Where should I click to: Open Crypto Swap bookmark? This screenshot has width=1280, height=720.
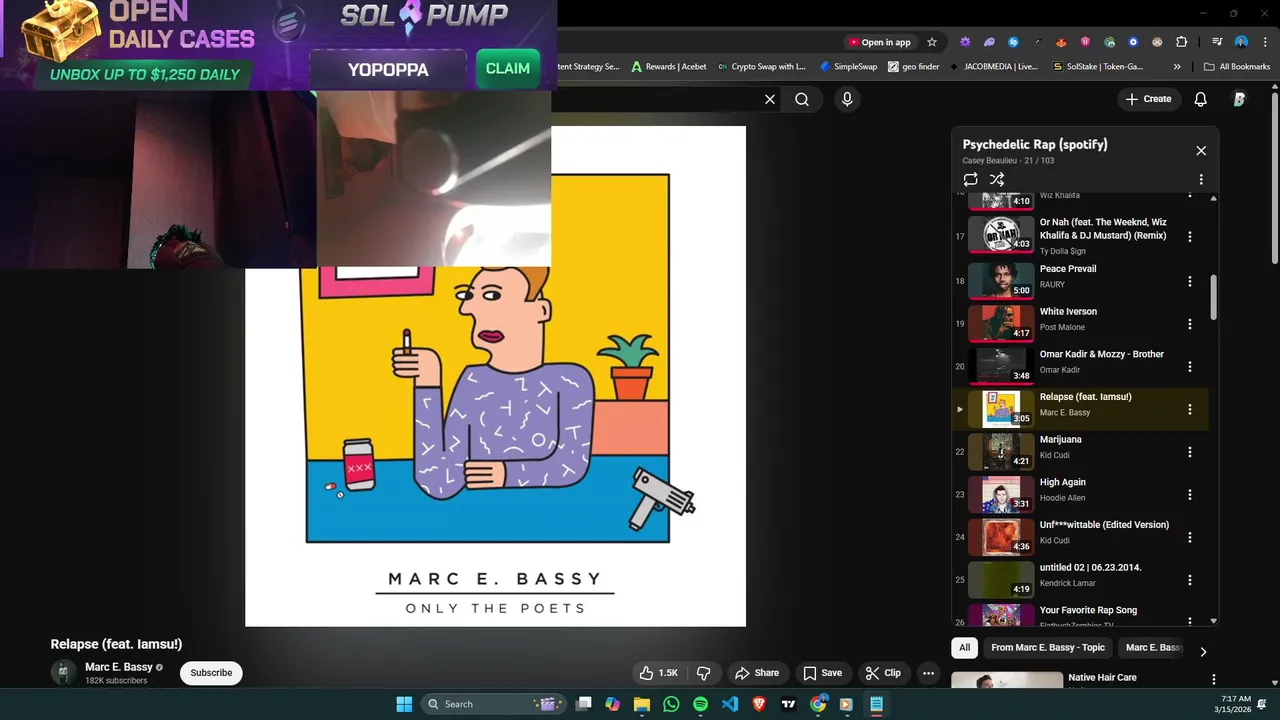coord(761,67)
